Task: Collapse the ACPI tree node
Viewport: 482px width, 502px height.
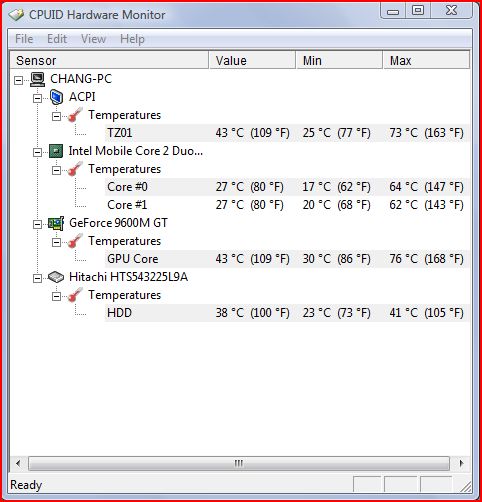Action: (x=38, y=98)
